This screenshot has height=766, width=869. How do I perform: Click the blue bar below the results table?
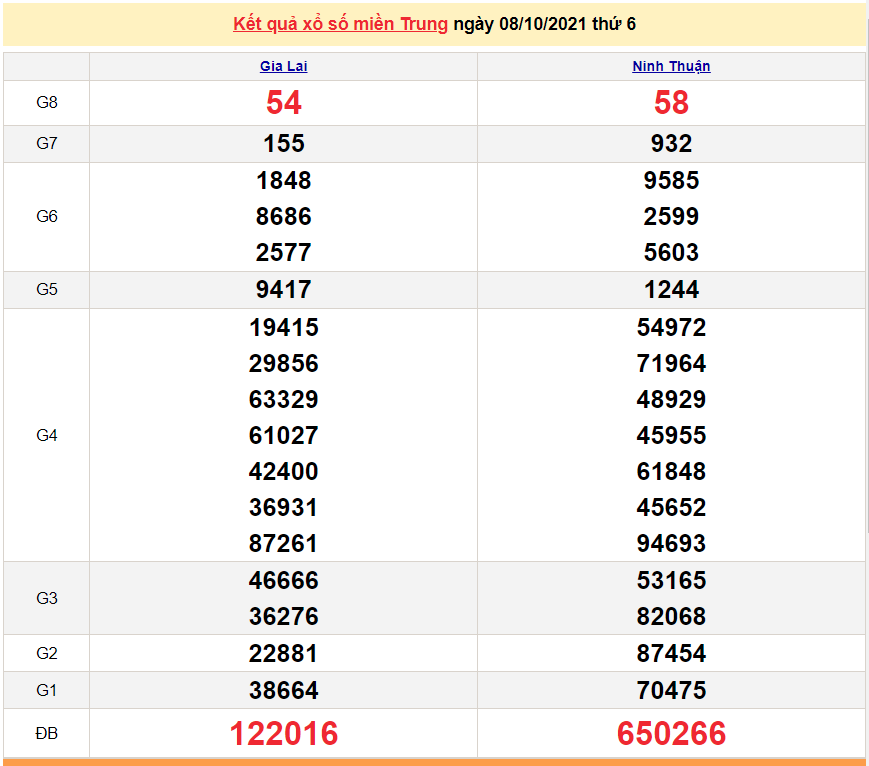434,762
